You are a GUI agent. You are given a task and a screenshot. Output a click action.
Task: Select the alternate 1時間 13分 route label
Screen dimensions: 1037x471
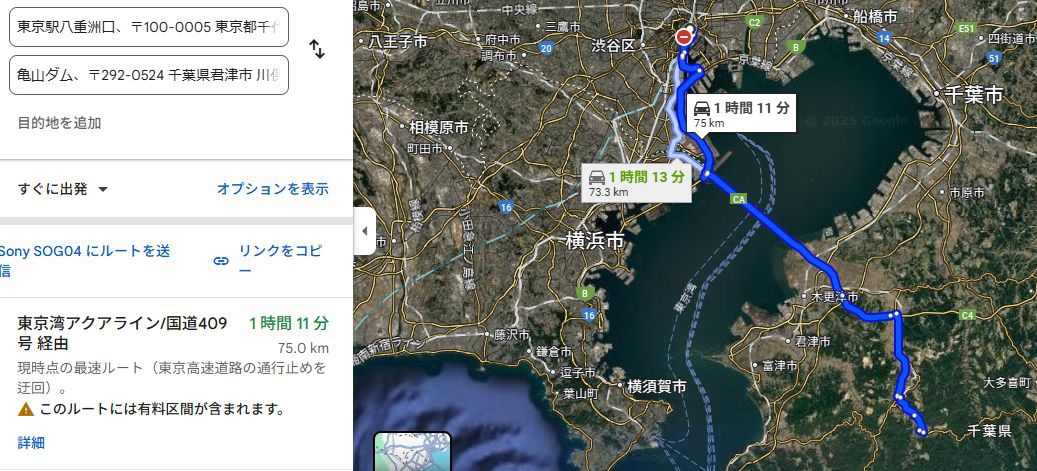click(638, 183)
